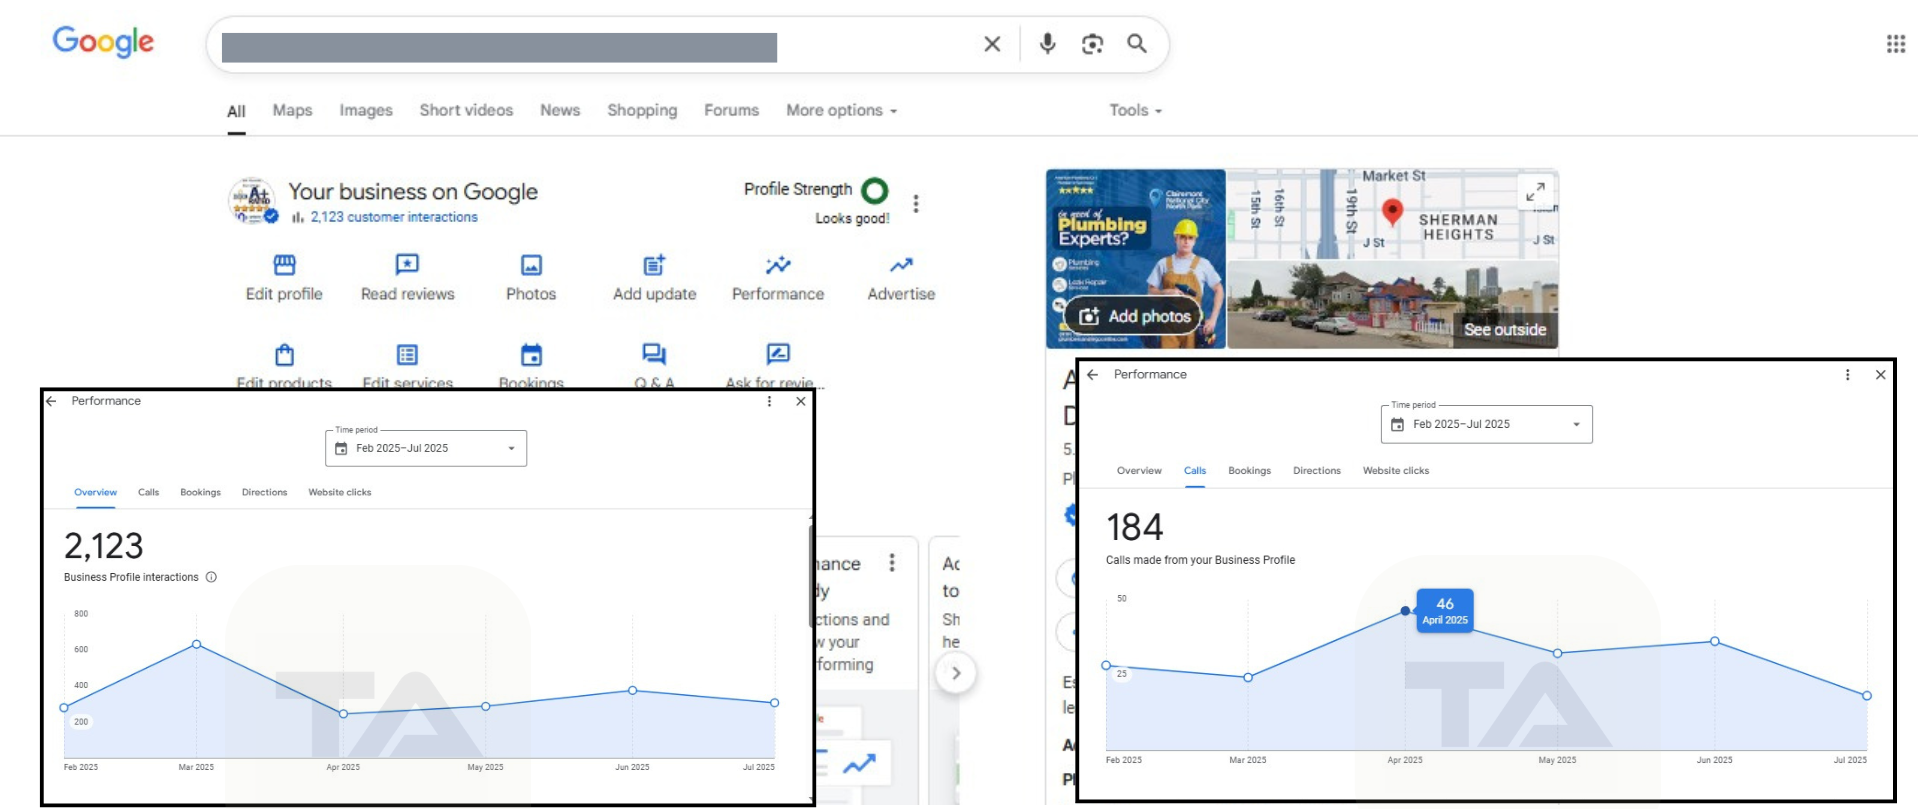
Task: Select Website clicks tab in Calls panel
Action: pyautogui.click(x=1395, y=471)
